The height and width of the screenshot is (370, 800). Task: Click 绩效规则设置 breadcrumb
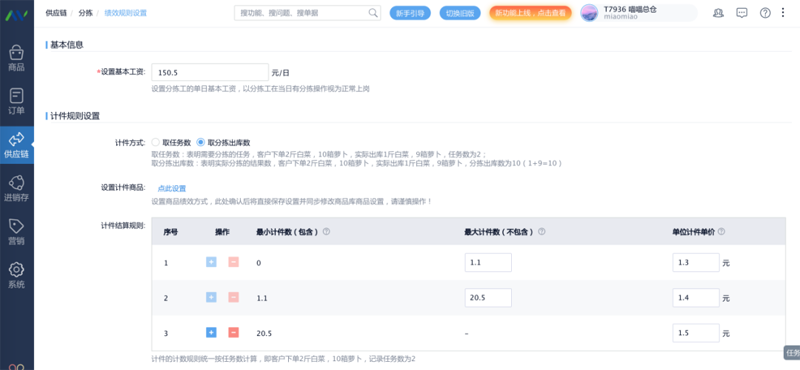126,13
